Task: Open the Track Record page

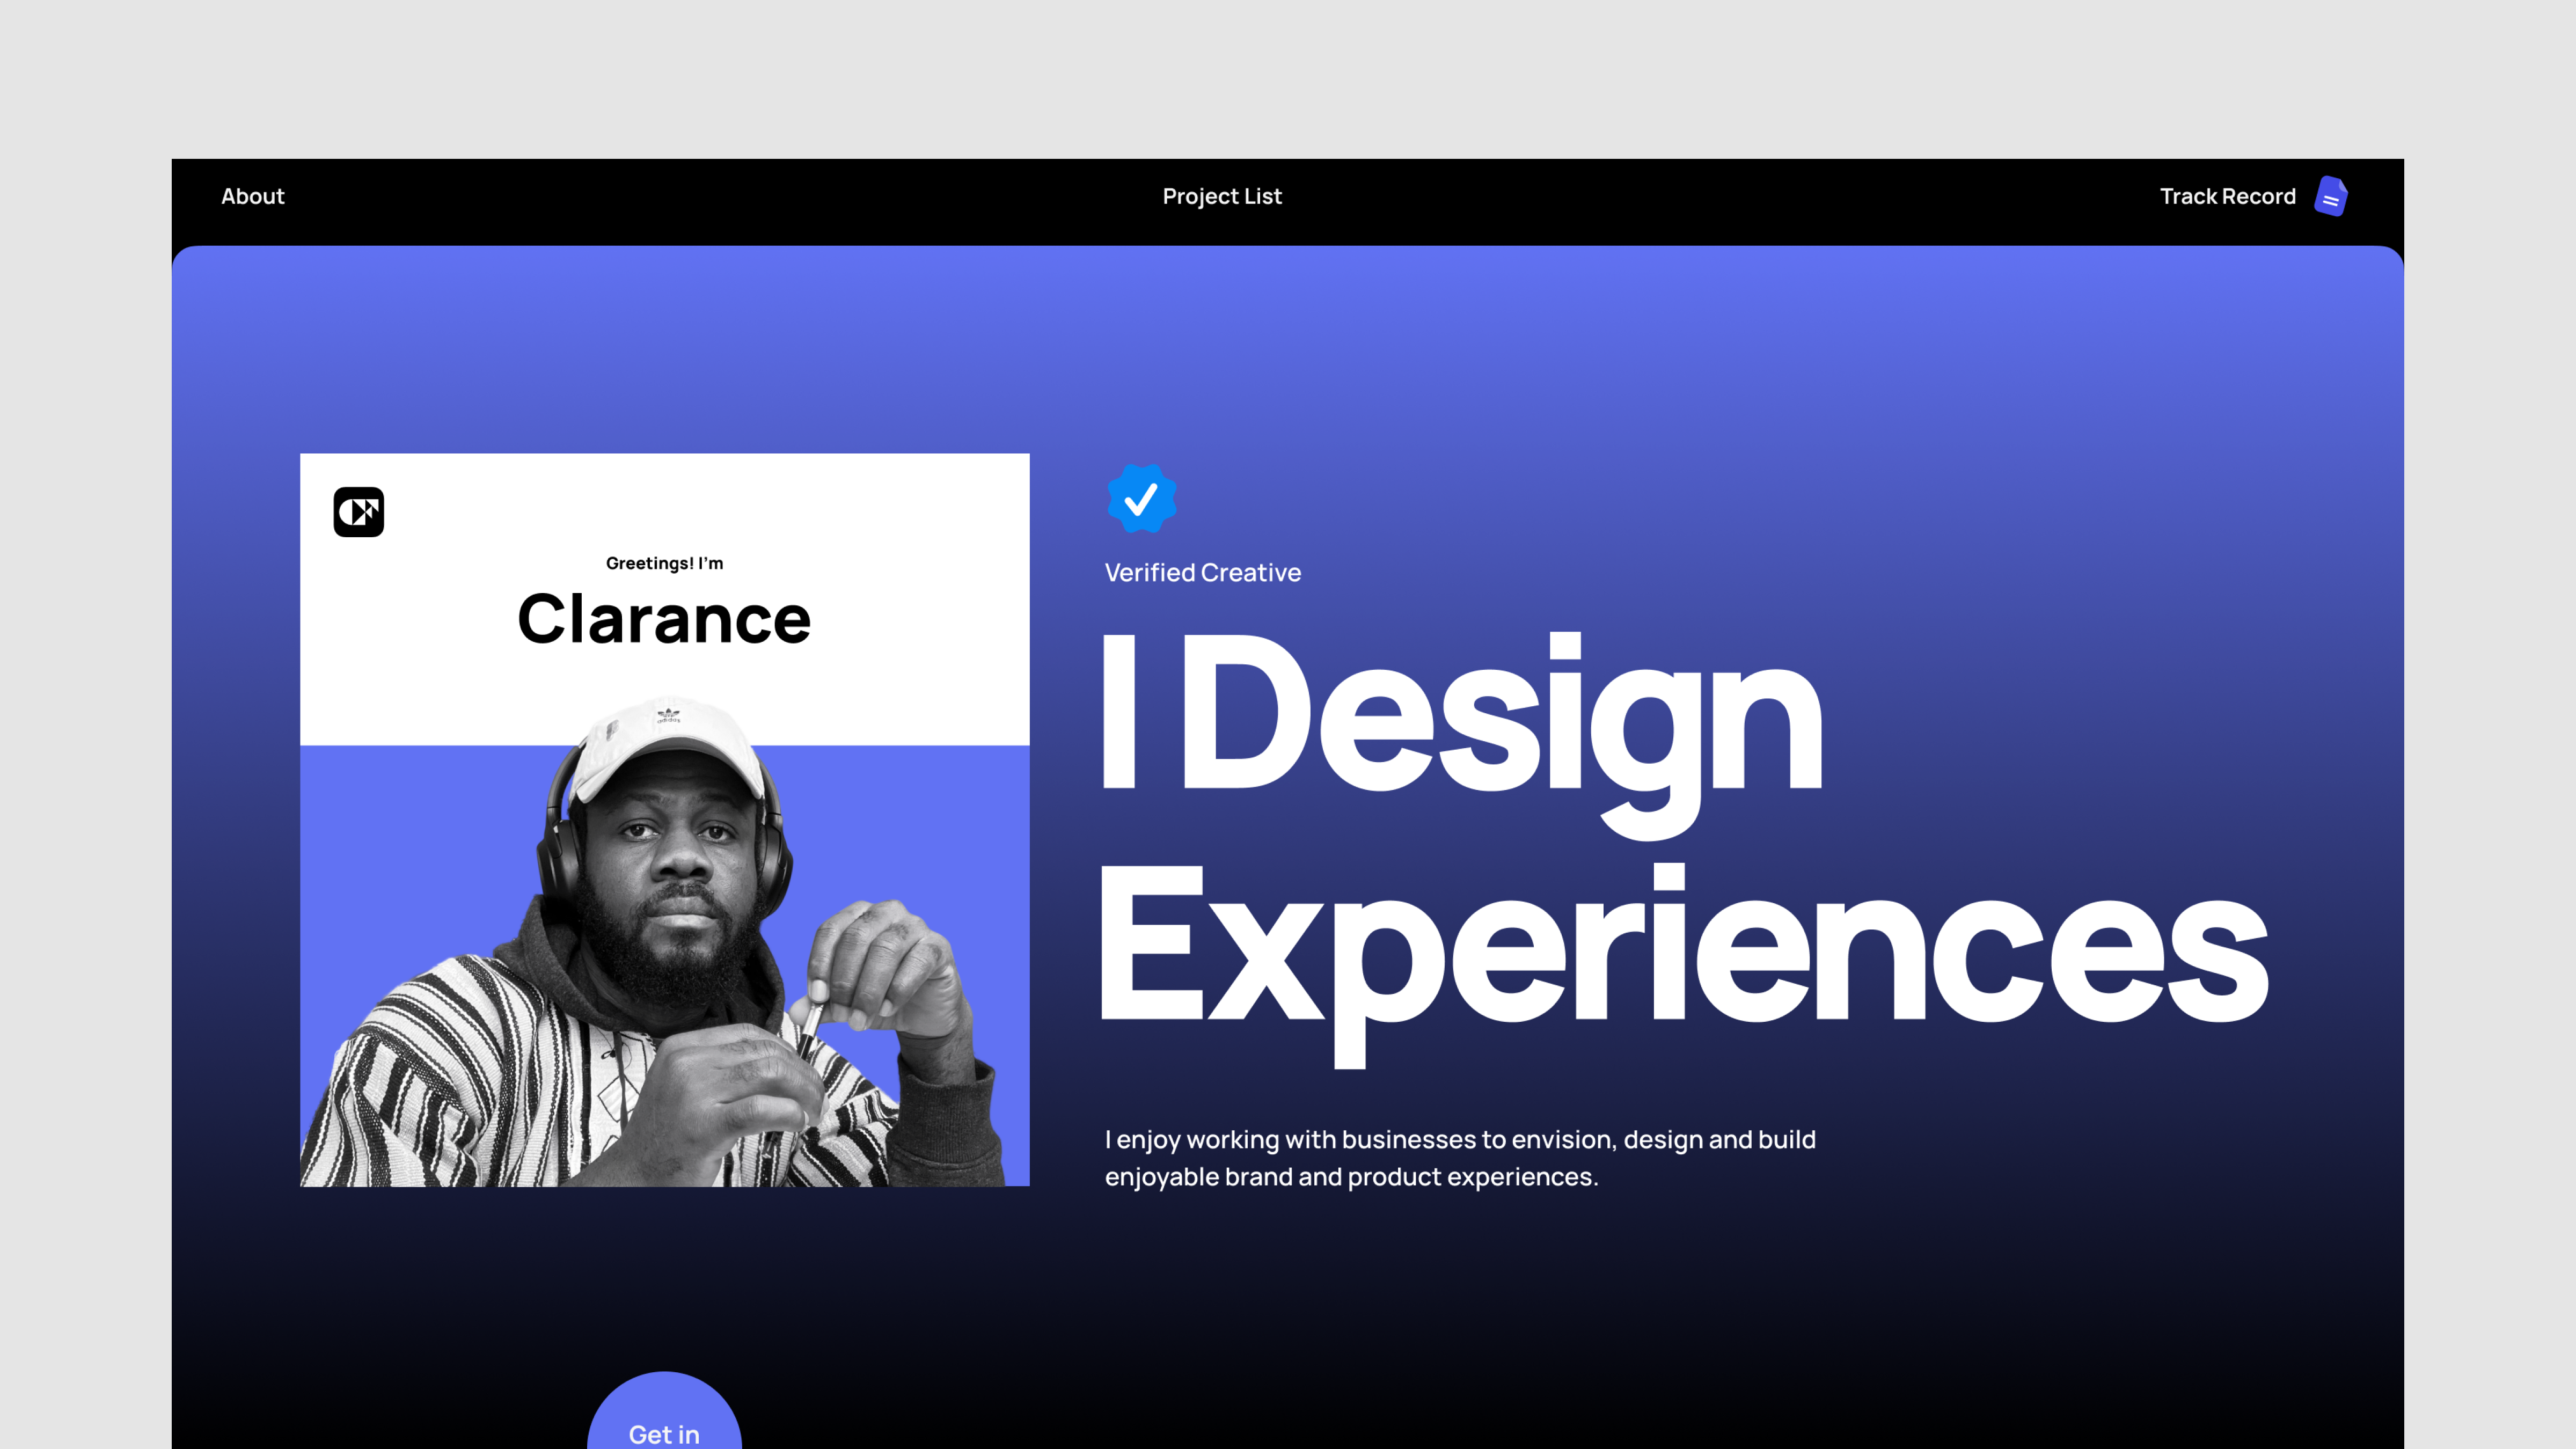Action: (x=2227, y=196)
